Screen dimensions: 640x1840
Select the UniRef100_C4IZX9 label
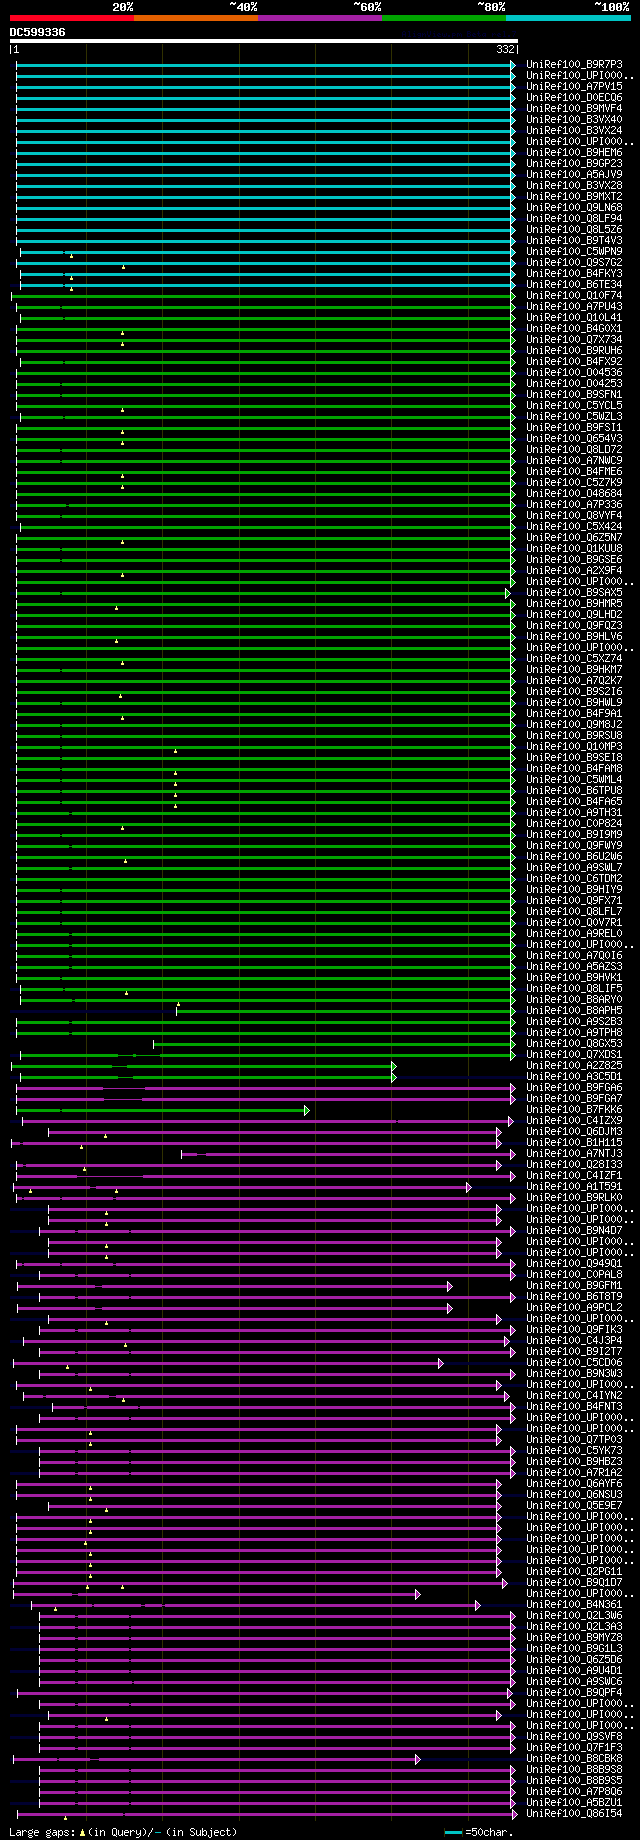[575, 1120]
